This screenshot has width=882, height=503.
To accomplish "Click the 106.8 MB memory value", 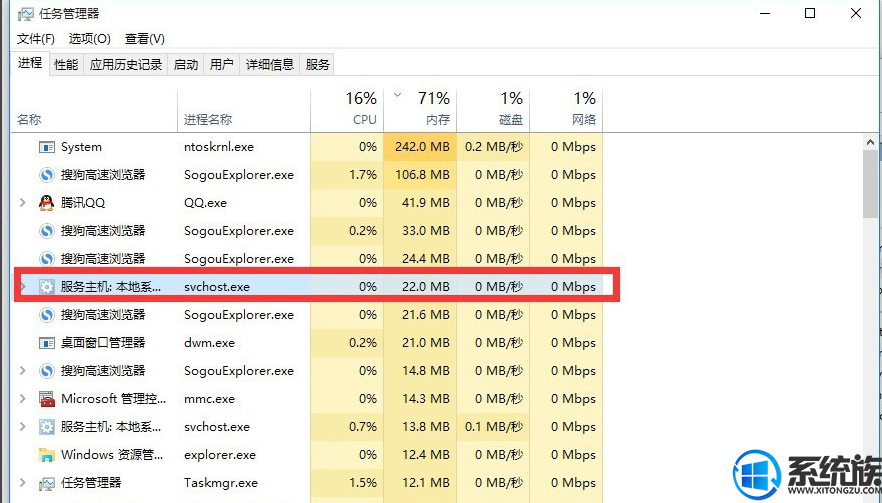I will click(422, 175).
